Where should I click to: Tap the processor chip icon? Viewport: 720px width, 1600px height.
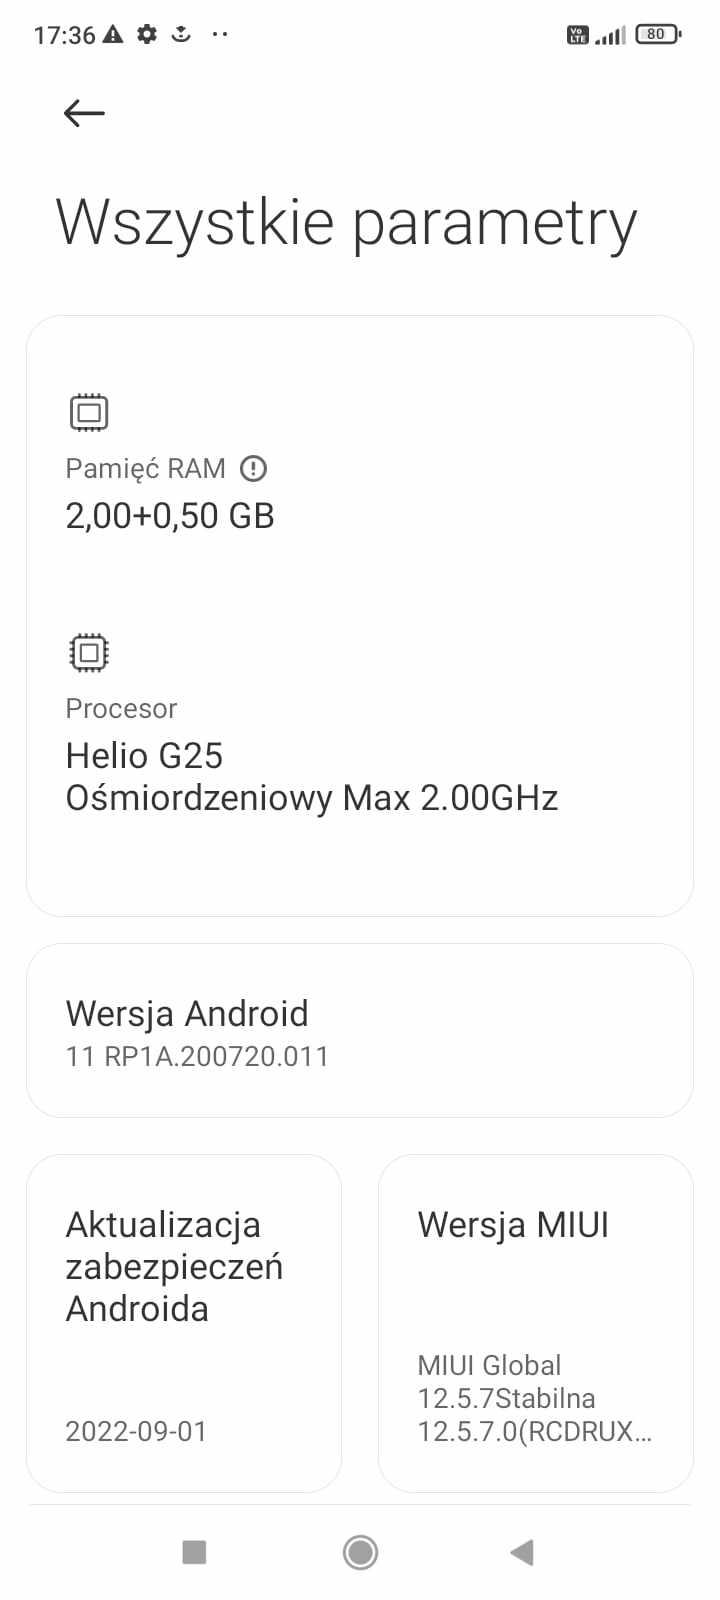[89, 653]
